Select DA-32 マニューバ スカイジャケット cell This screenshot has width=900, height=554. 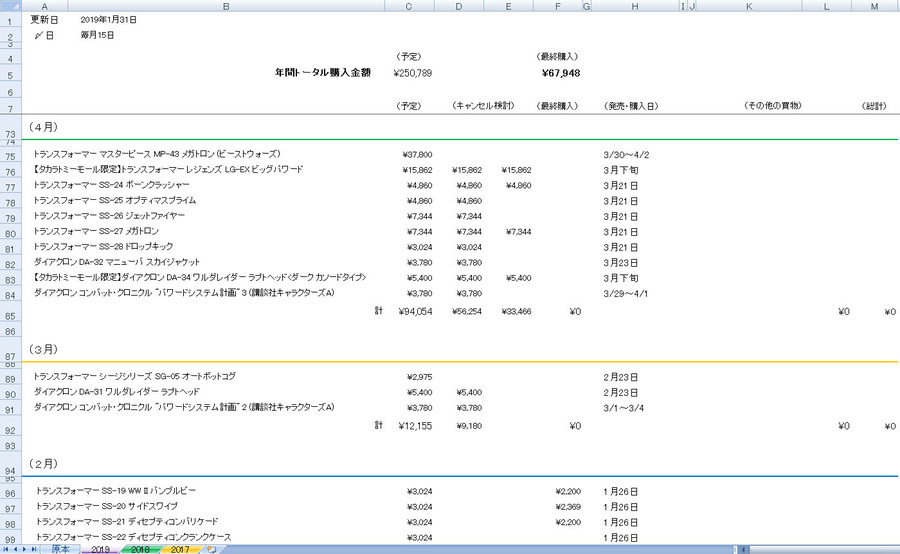[x=117, y=262]
